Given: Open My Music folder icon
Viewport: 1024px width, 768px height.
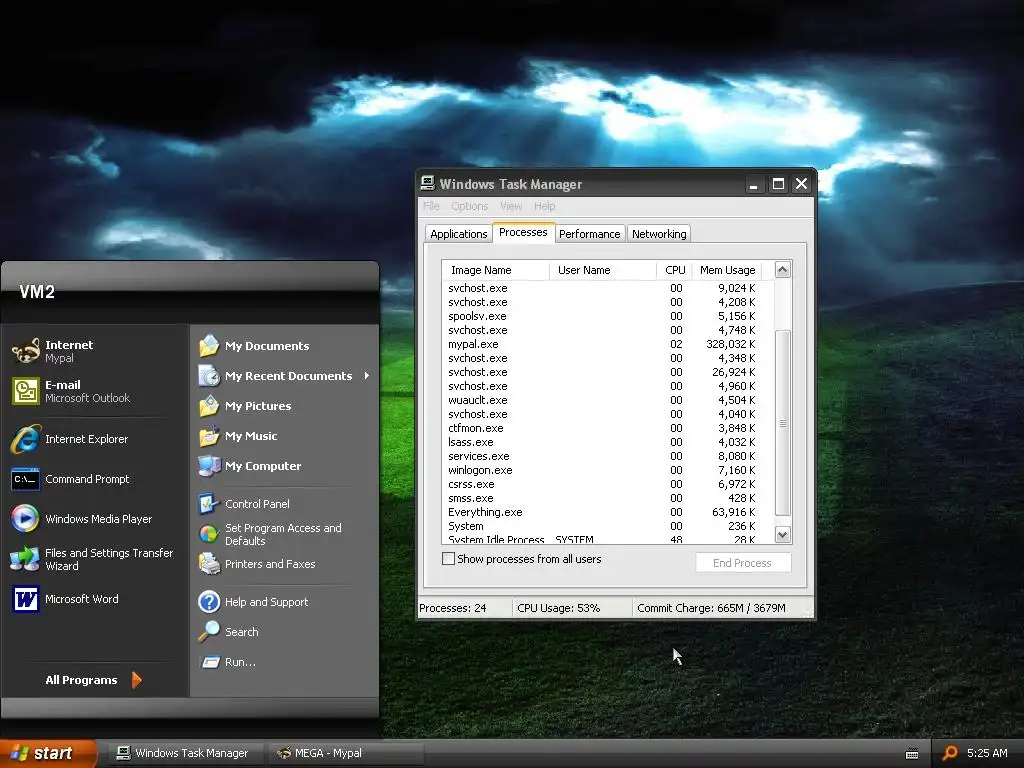Looking at the screenshot, I should click(209, 436).
